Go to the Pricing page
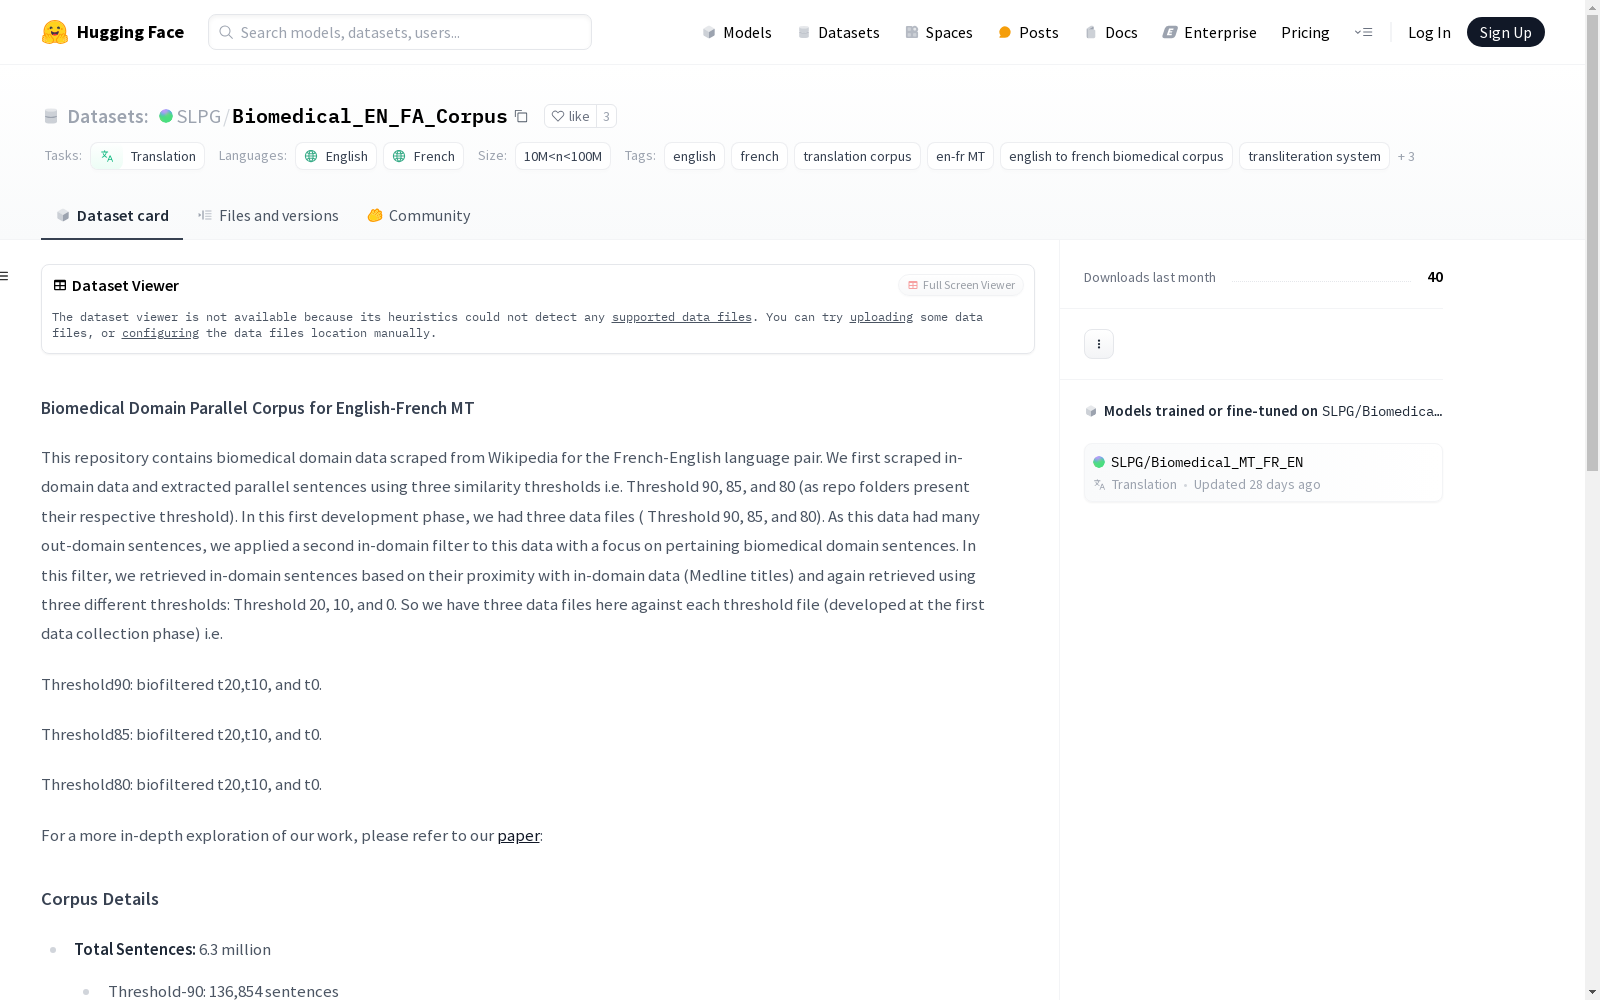1600x1000 pixels. (1305, 32)
